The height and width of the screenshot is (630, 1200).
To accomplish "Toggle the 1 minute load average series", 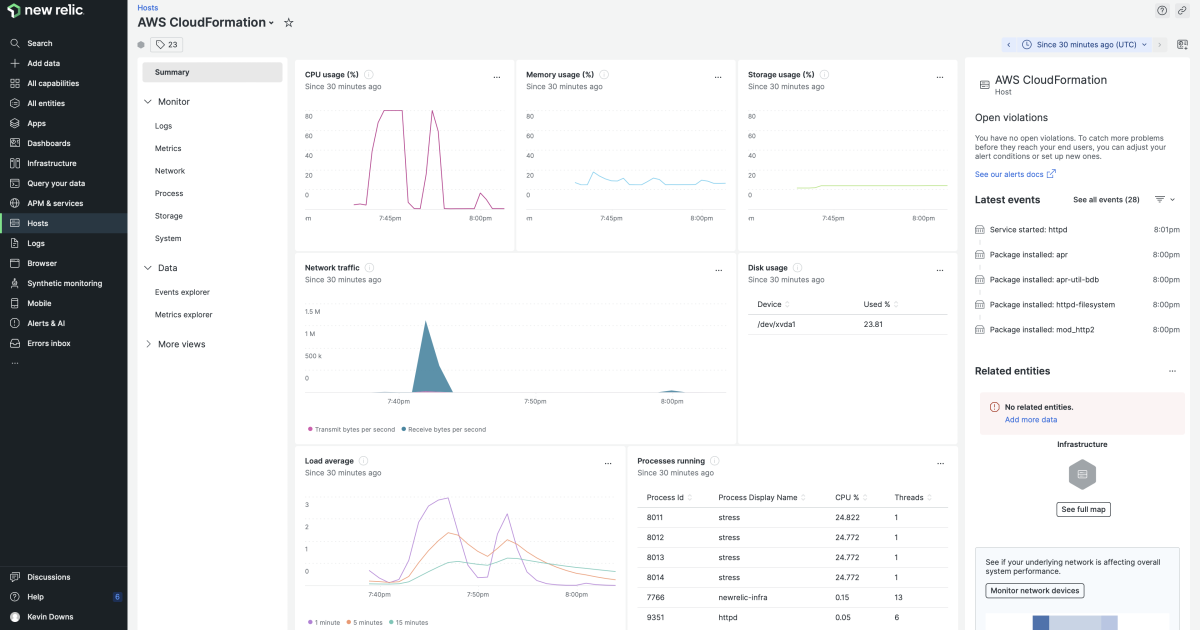I will 326,622.
